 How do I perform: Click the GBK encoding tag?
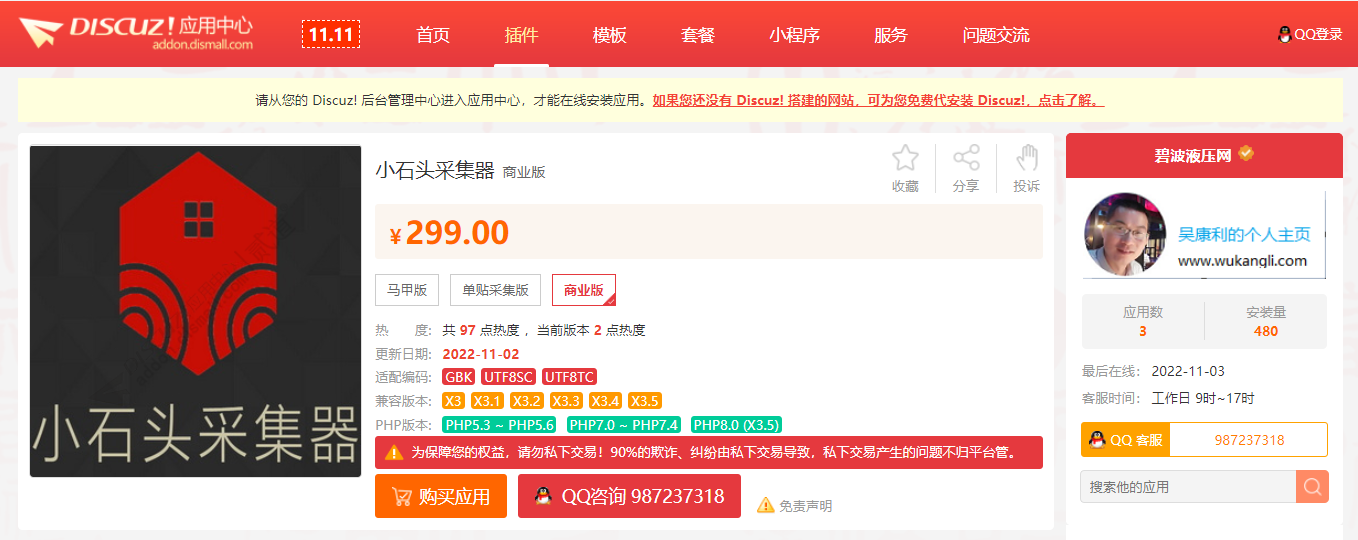point(459,377)
